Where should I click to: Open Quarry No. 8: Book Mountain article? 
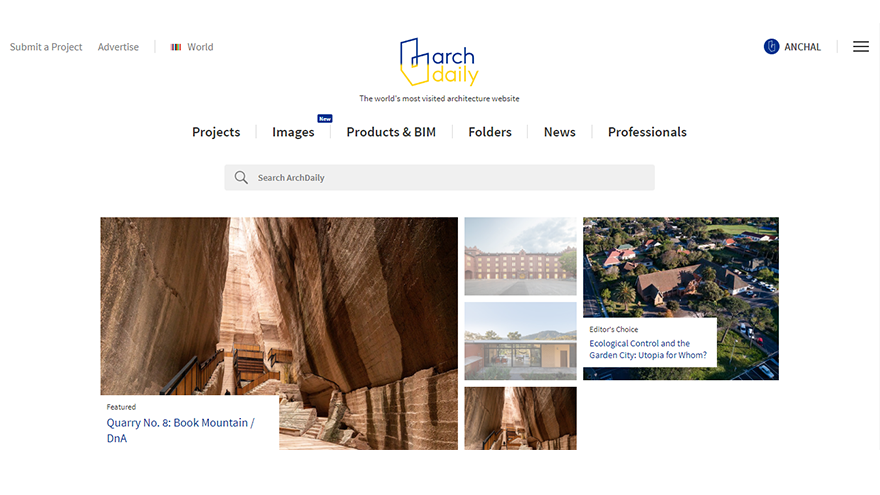point(181,430)
